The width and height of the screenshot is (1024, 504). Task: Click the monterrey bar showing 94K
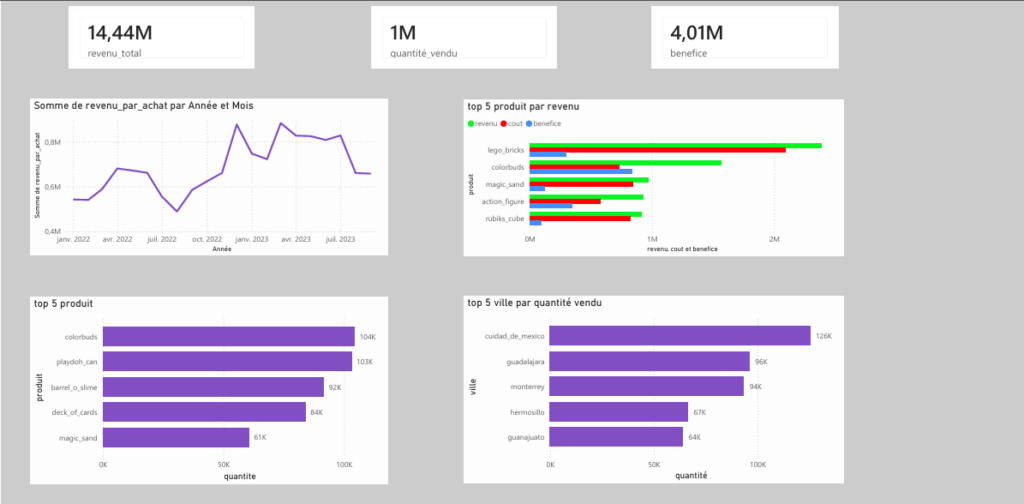(x=647, y=386)
